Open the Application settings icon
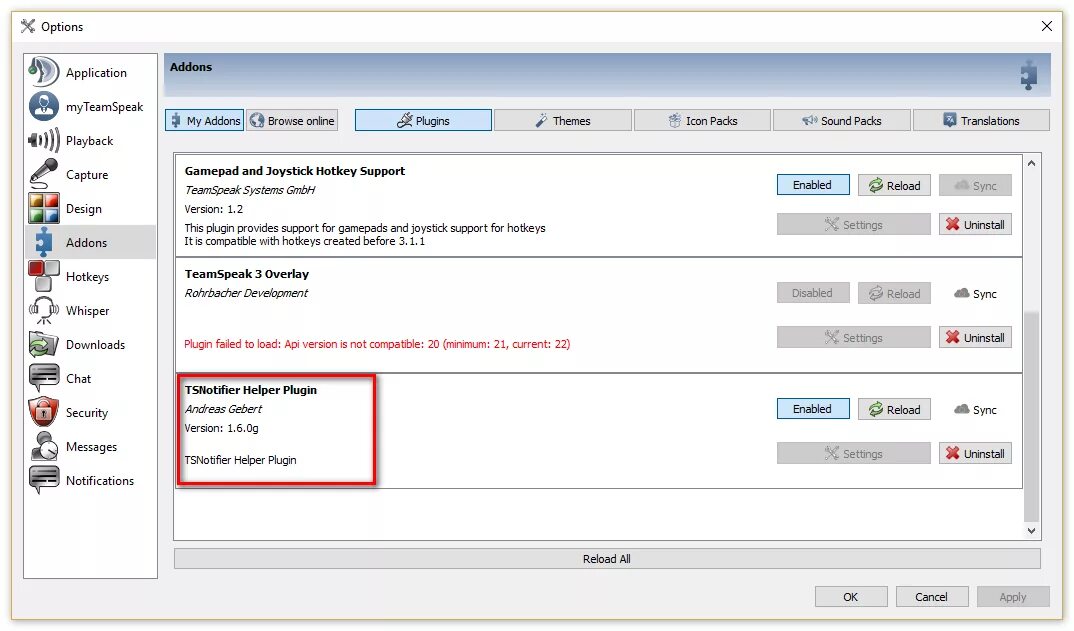The height and width of the screenshot is (631, 1074). tap(43, 72)
